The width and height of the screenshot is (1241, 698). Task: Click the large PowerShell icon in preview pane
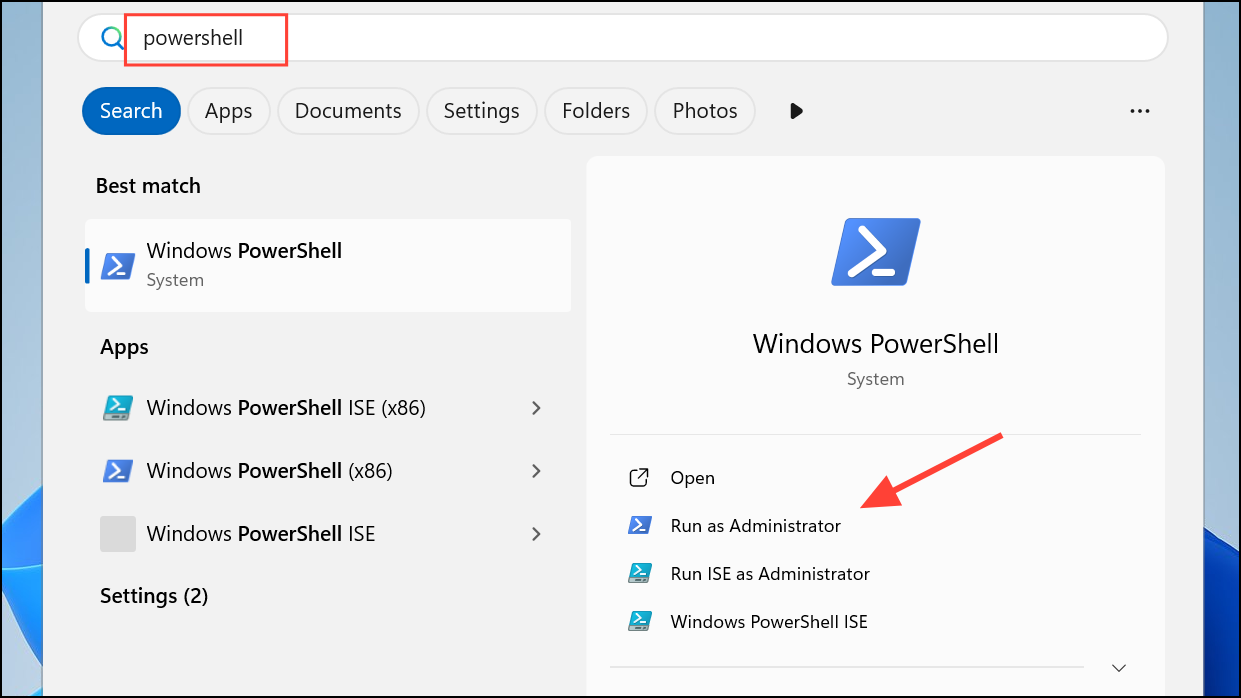875,251
